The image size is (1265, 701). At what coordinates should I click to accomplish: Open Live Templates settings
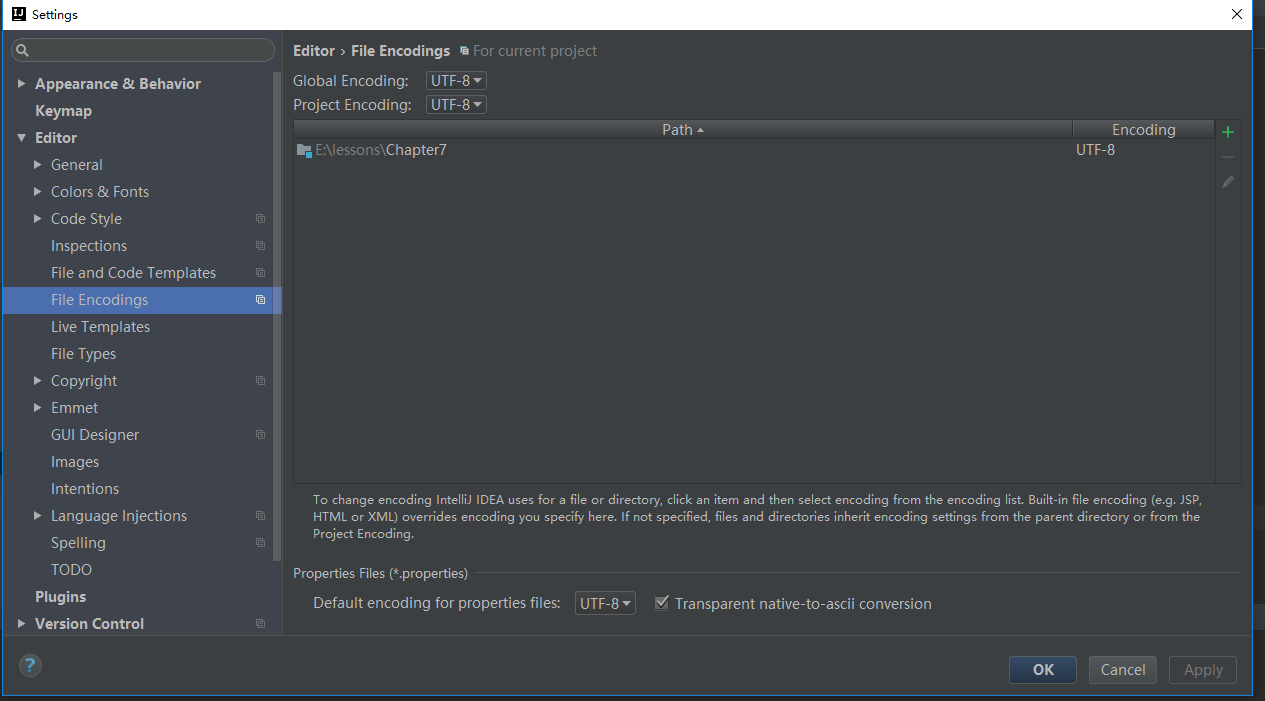[x=100, y=327]
